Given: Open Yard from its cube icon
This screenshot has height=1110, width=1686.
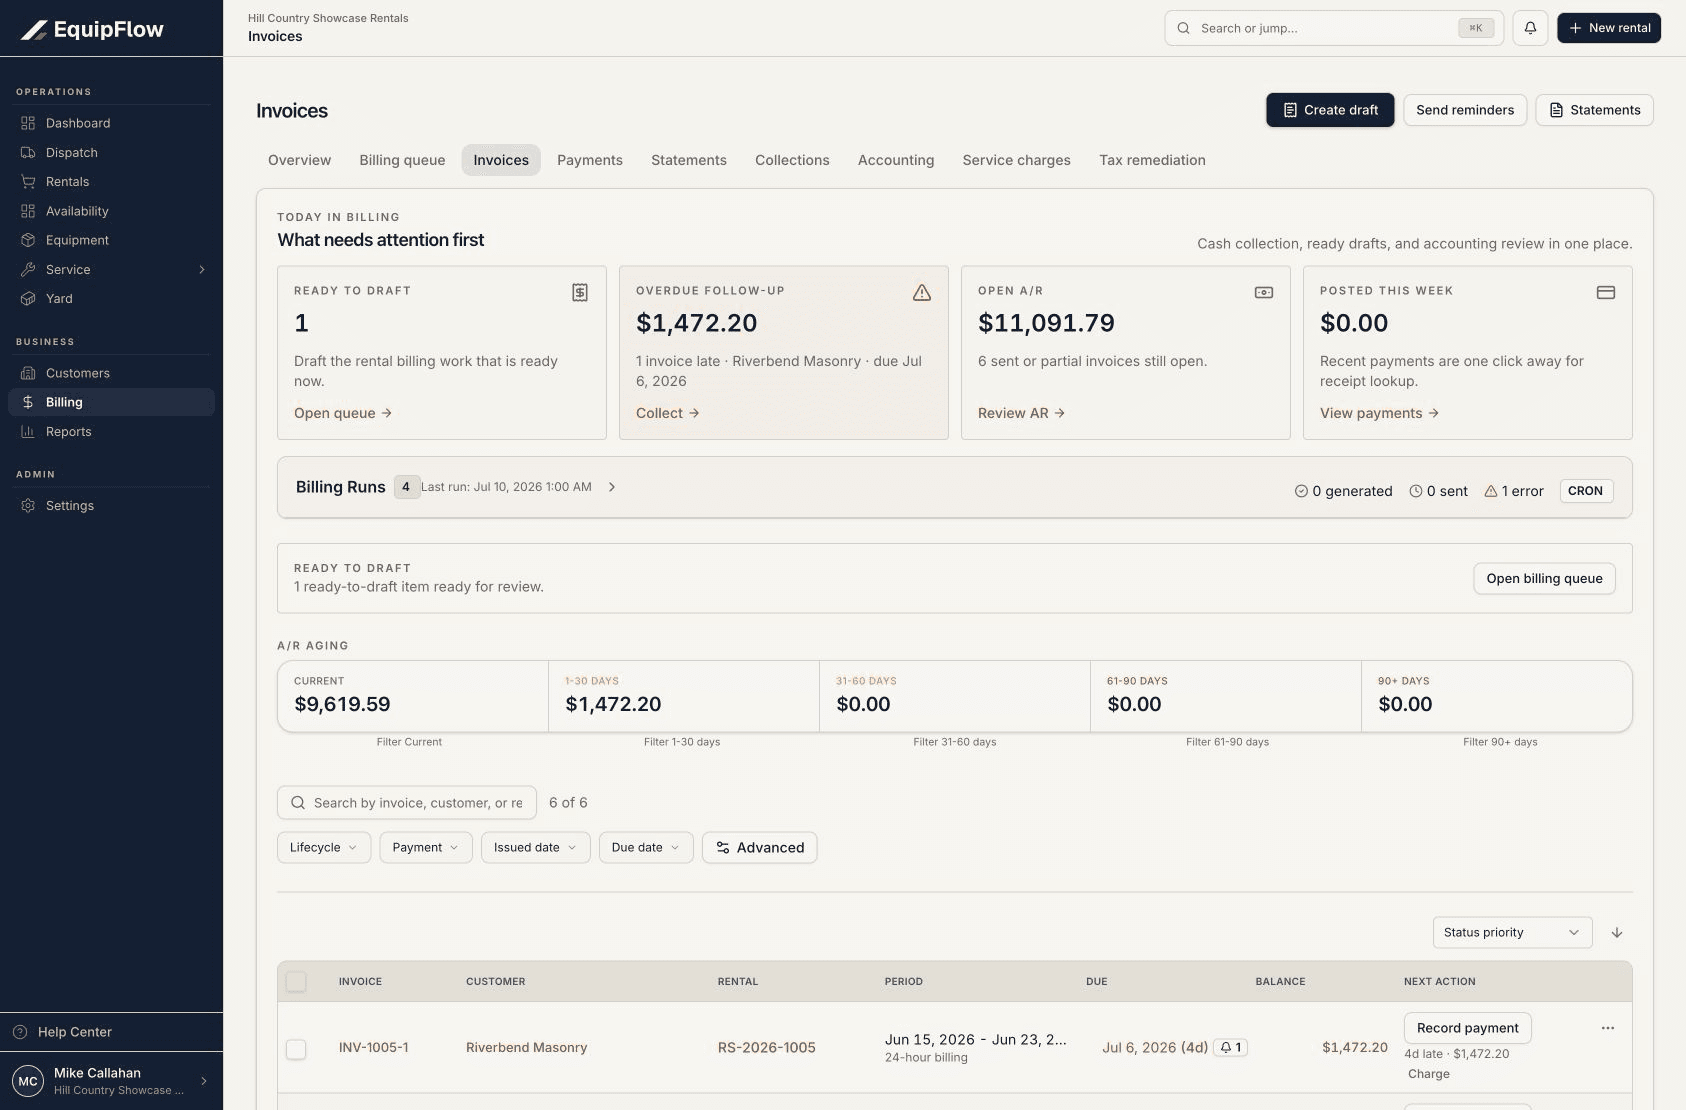Looking at the screenshot, I should point(28,298).
